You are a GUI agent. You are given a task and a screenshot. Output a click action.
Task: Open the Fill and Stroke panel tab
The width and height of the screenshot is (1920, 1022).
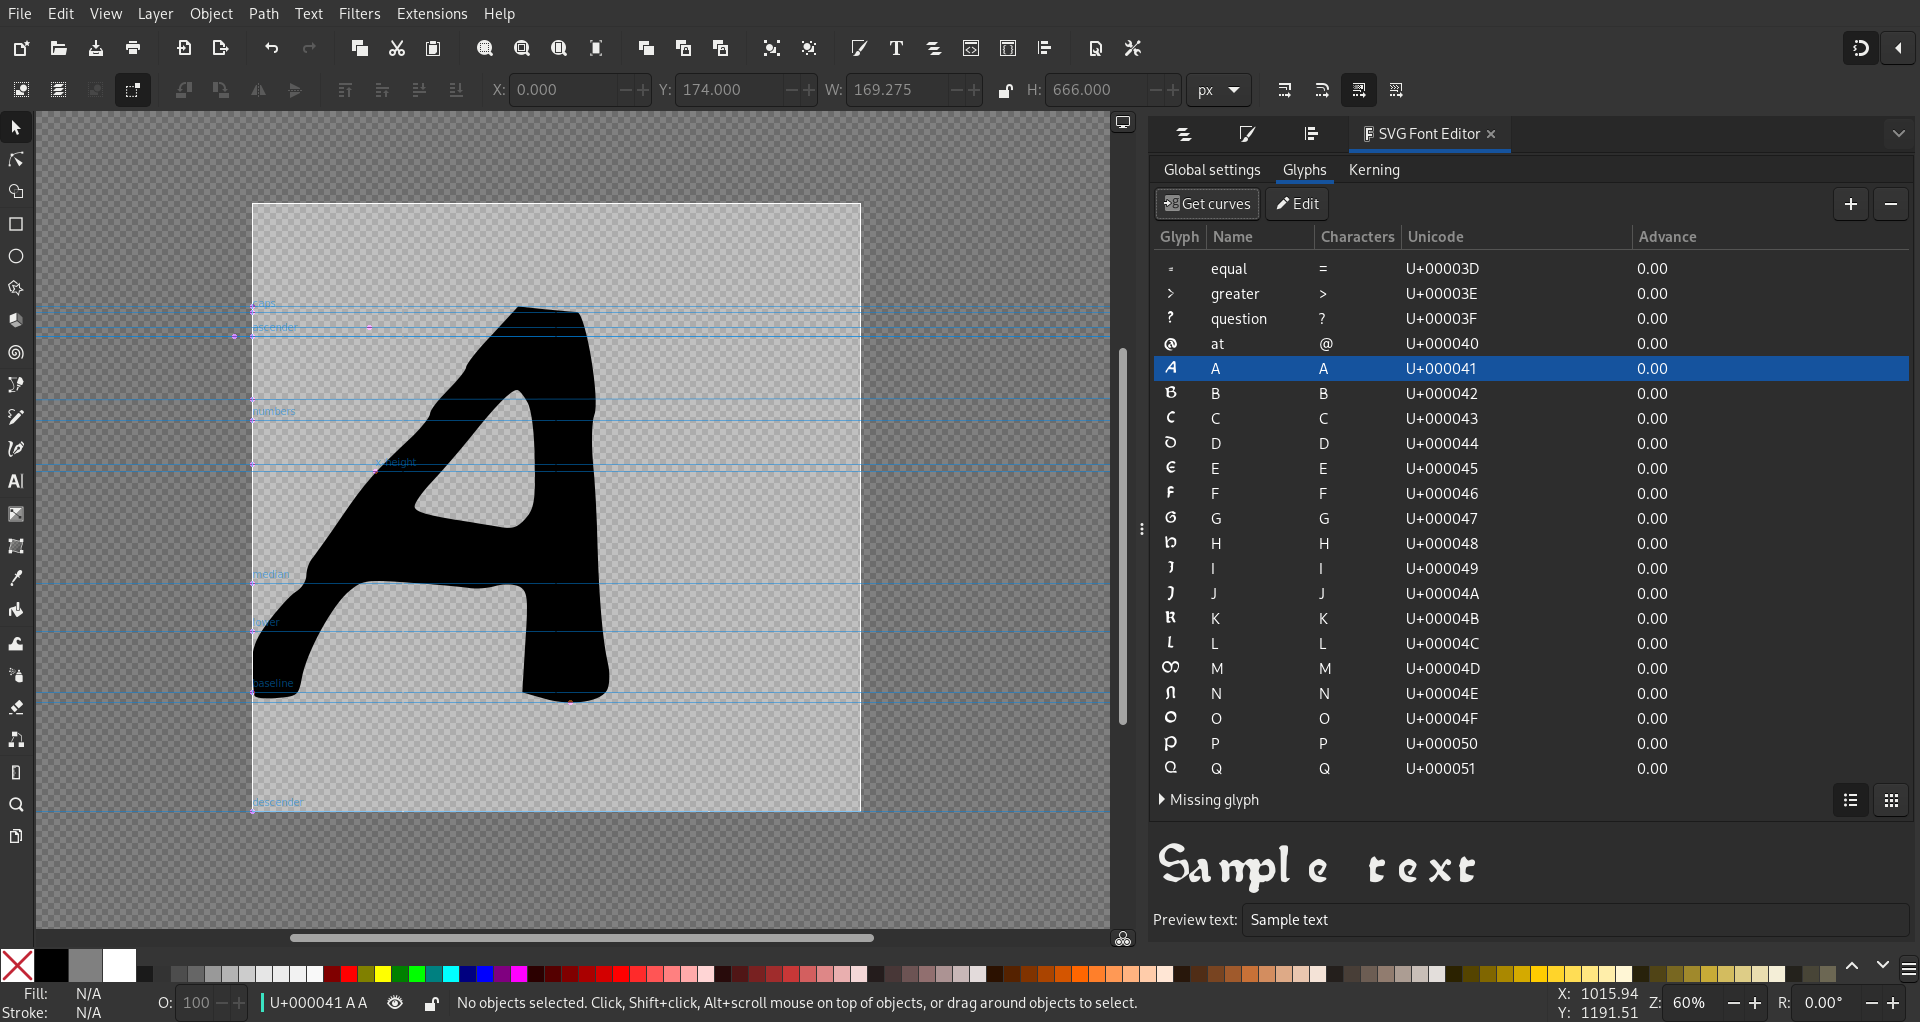1247,134
